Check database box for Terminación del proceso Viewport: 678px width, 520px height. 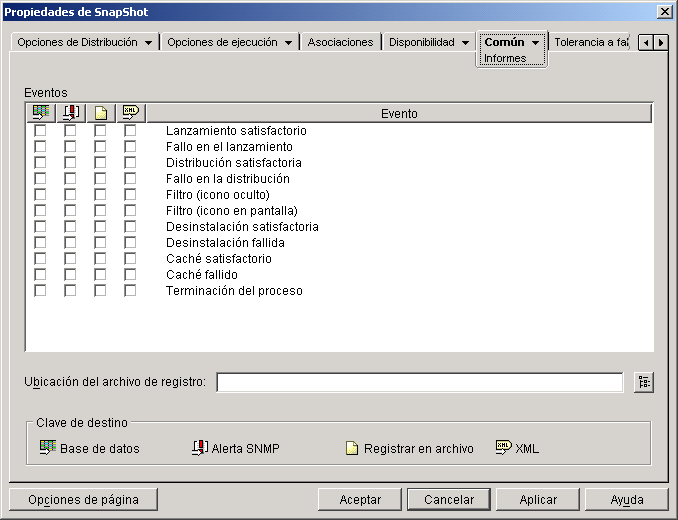click(x=40, y=290)
